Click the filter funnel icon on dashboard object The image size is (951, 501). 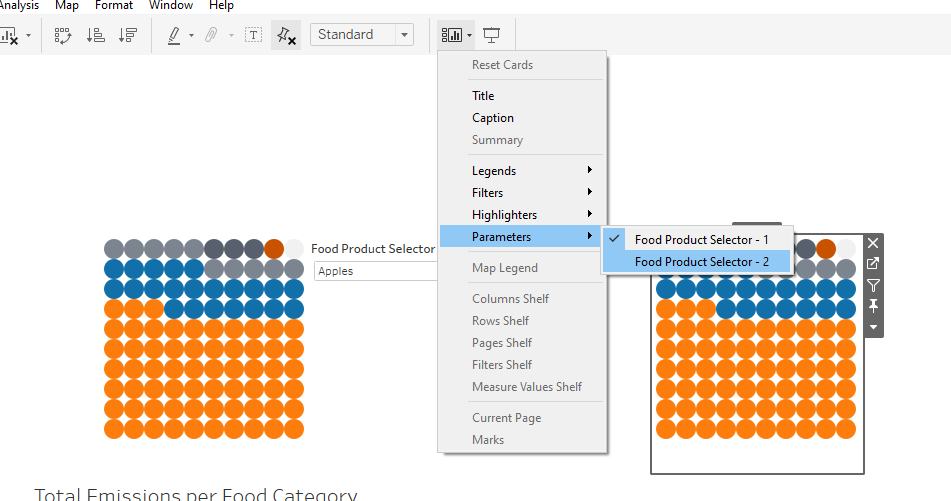tap(873, 285)
